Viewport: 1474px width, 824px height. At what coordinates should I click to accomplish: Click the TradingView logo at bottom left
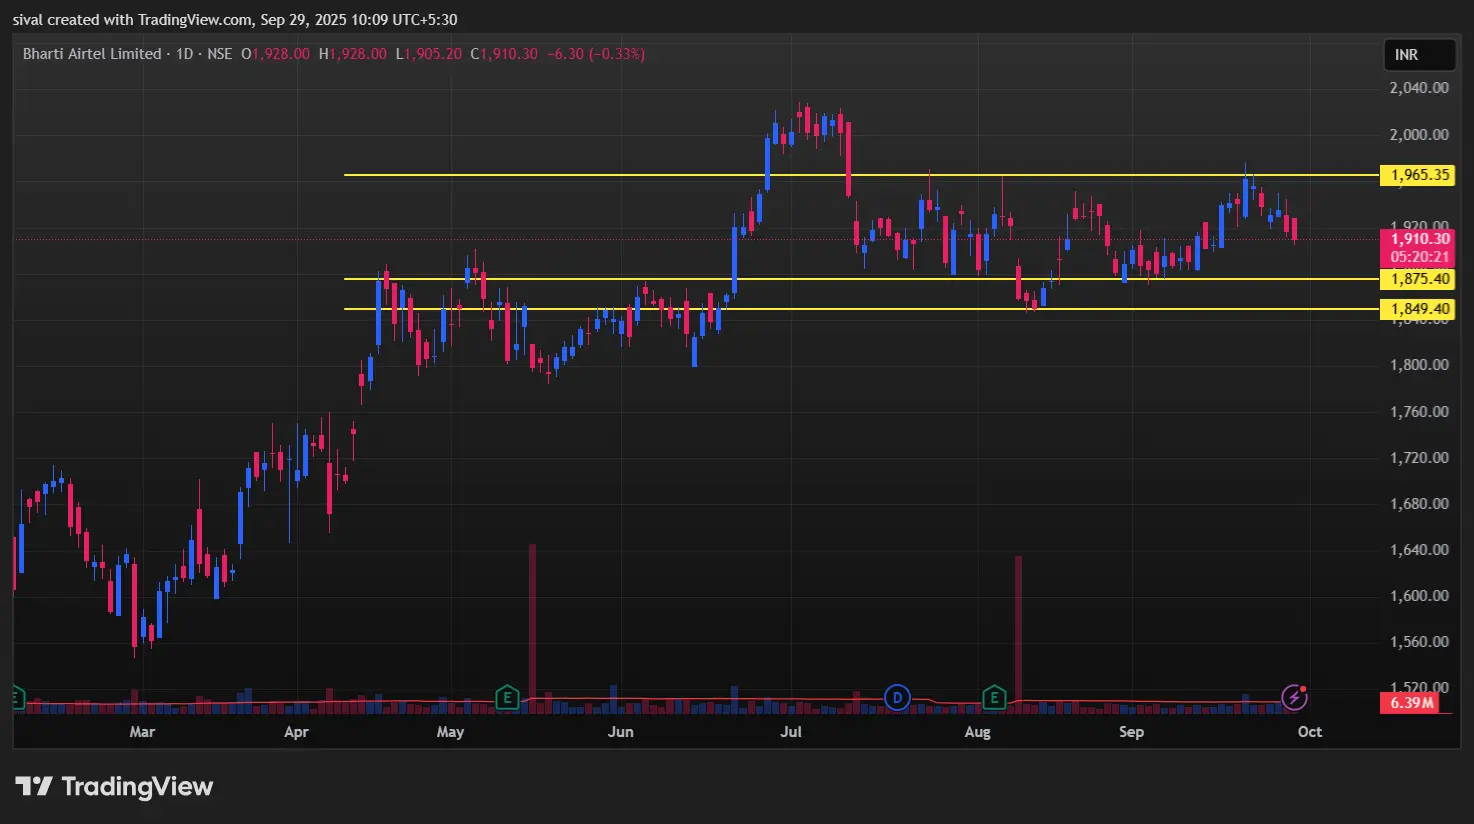pyautogui.click(x=114, y=787)
